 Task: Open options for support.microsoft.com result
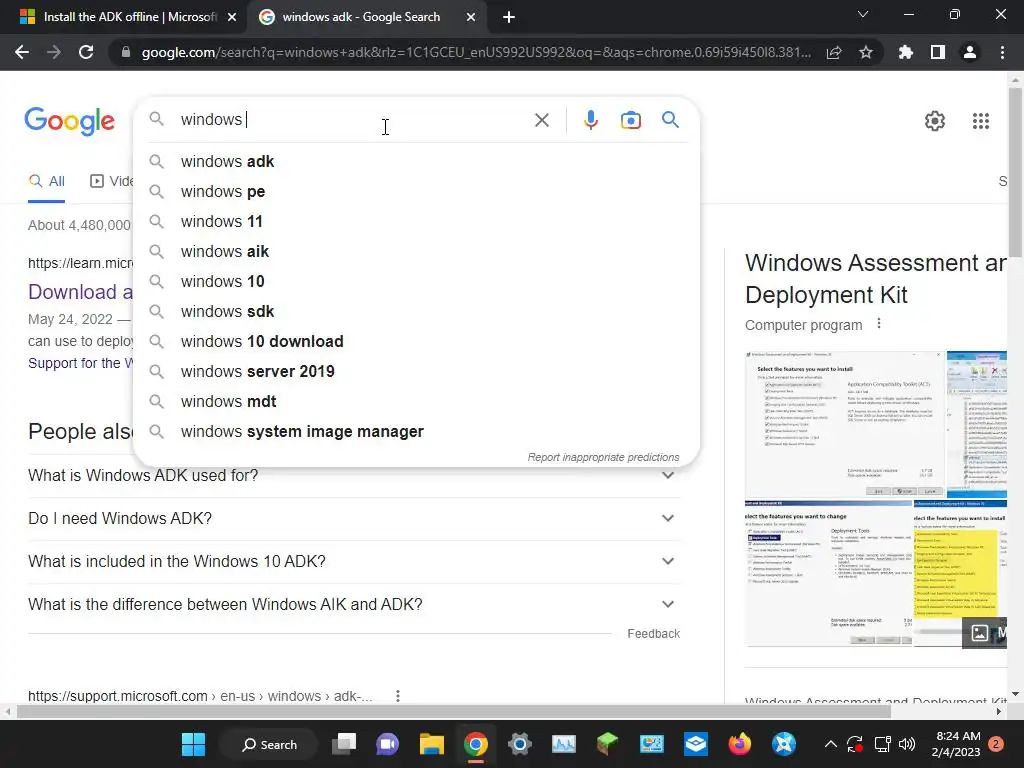(x=398, y=696)
